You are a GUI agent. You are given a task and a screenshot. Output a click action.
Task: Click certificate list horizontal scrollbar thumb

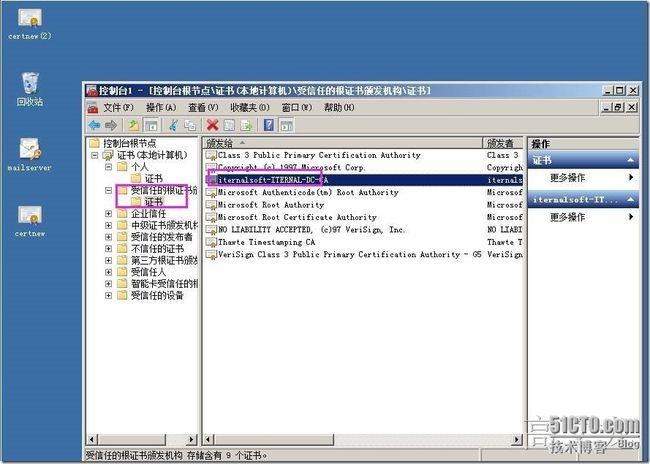274,440
